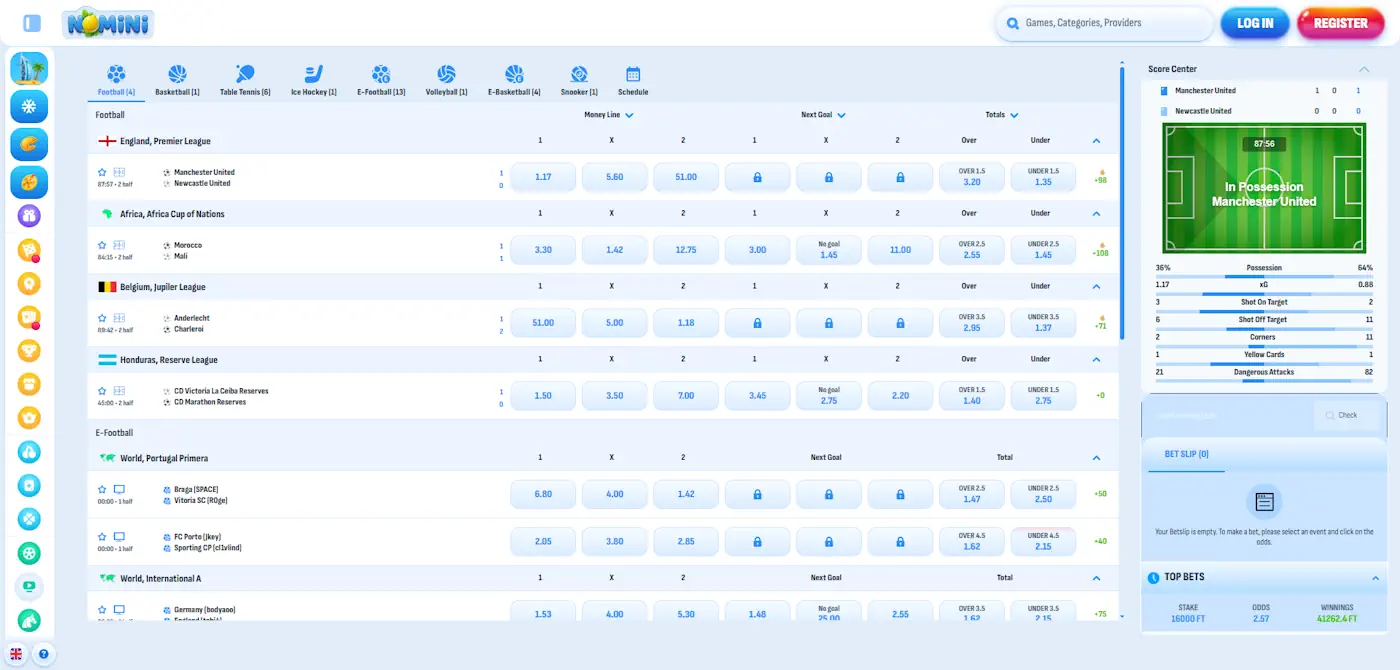Star the Braga vs Vitoria SC match

tap(101, 489)
